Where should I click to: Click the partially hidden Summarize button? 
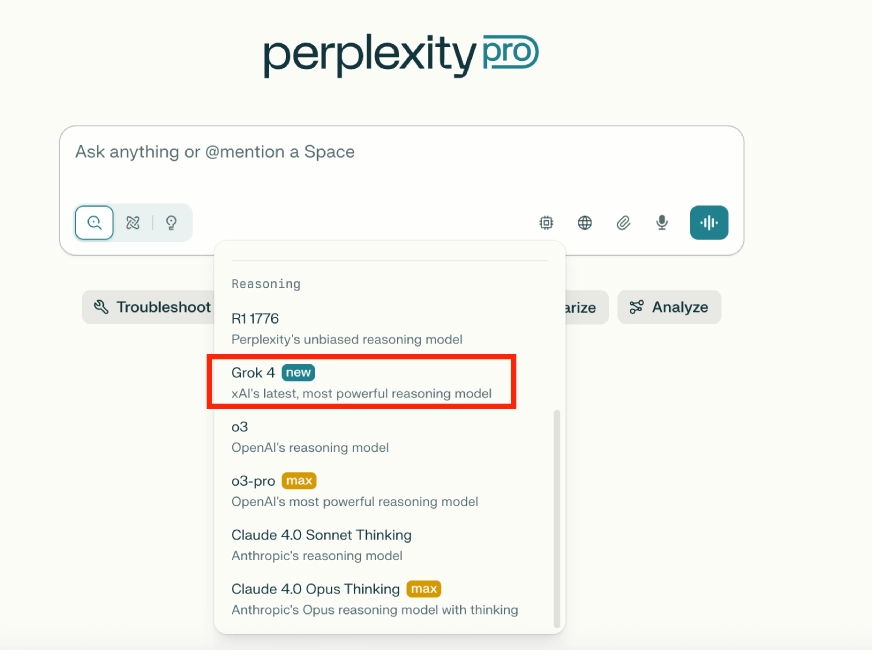587,307
